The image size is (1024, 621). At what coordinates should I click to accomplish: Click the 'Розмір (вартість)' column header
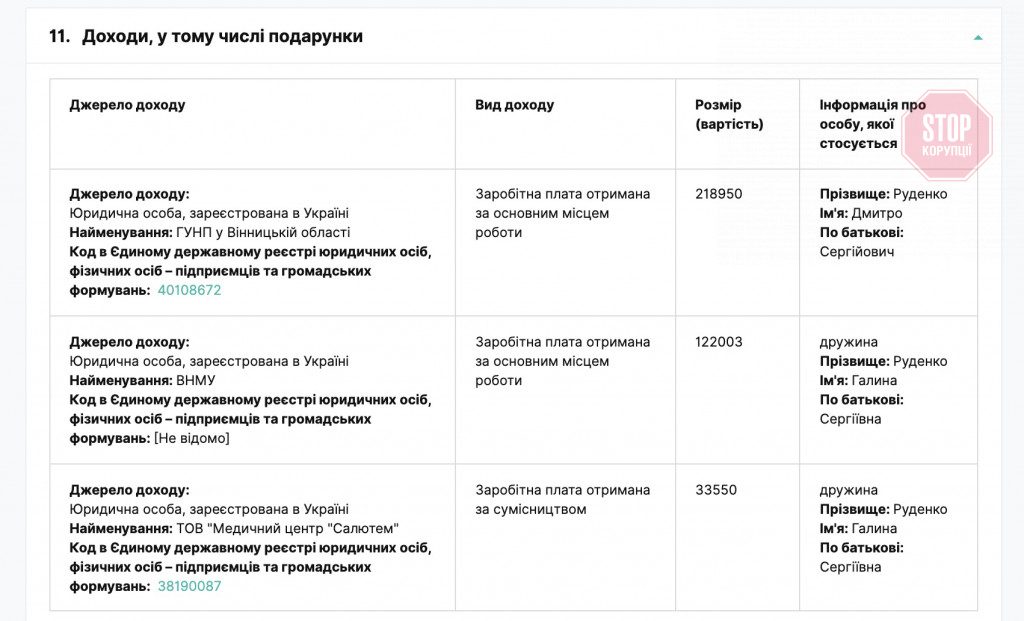point(729,114)
